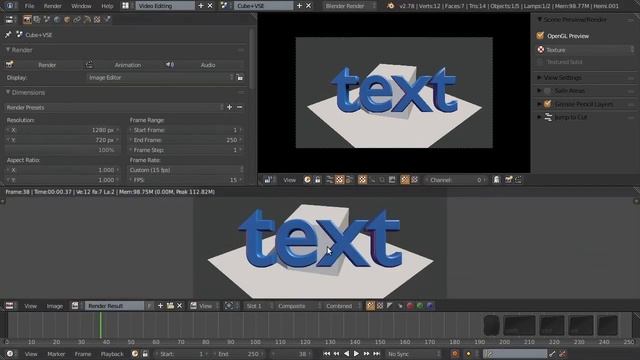Image resolution: width=640 pixels, height=360 pixels.
Task: Add a render preset with plus
Action: [x=229, y=107]
